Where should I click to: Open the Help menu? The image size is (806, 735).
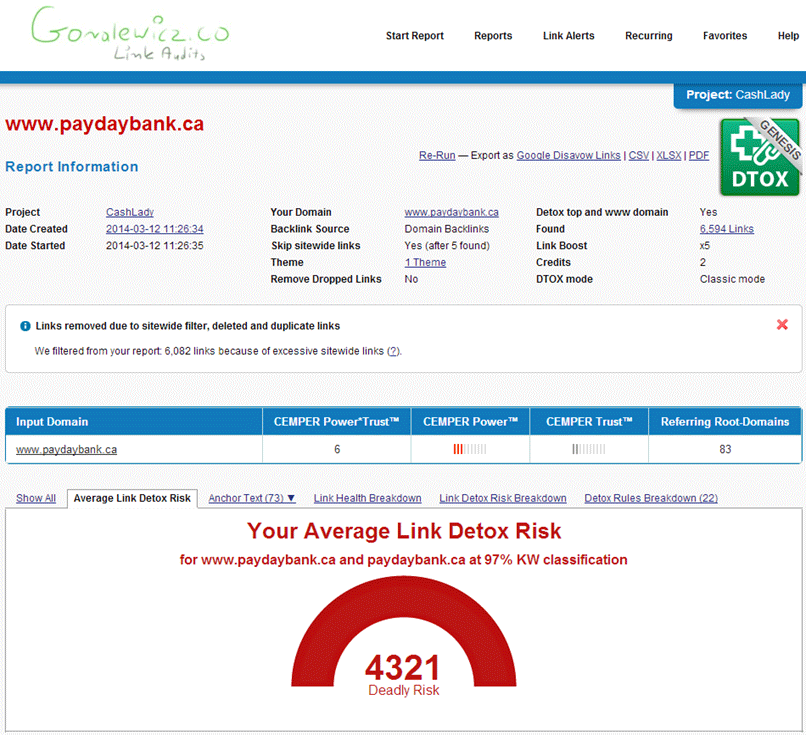(788, 35)
